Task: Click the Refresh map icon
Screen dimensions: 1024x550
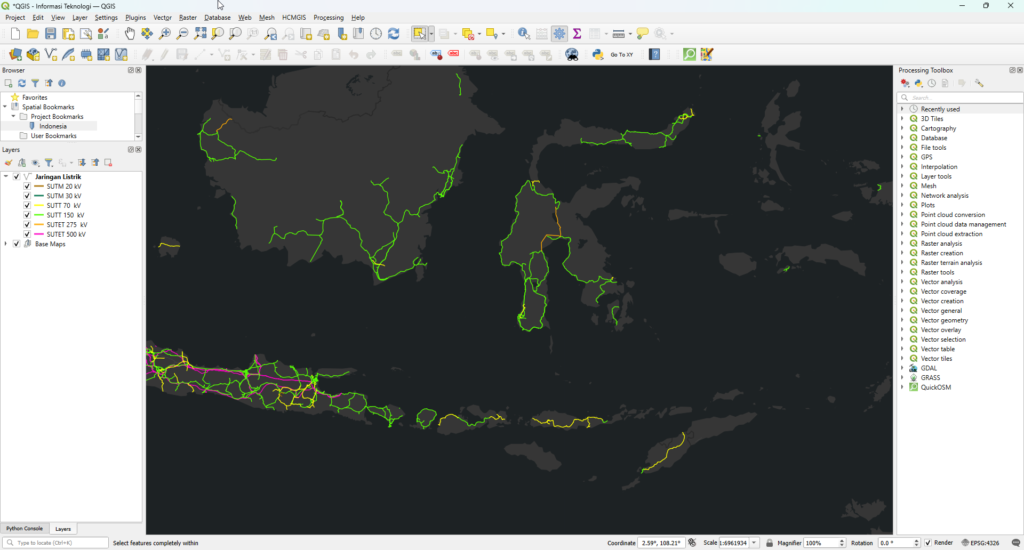Action: point(393,34)
